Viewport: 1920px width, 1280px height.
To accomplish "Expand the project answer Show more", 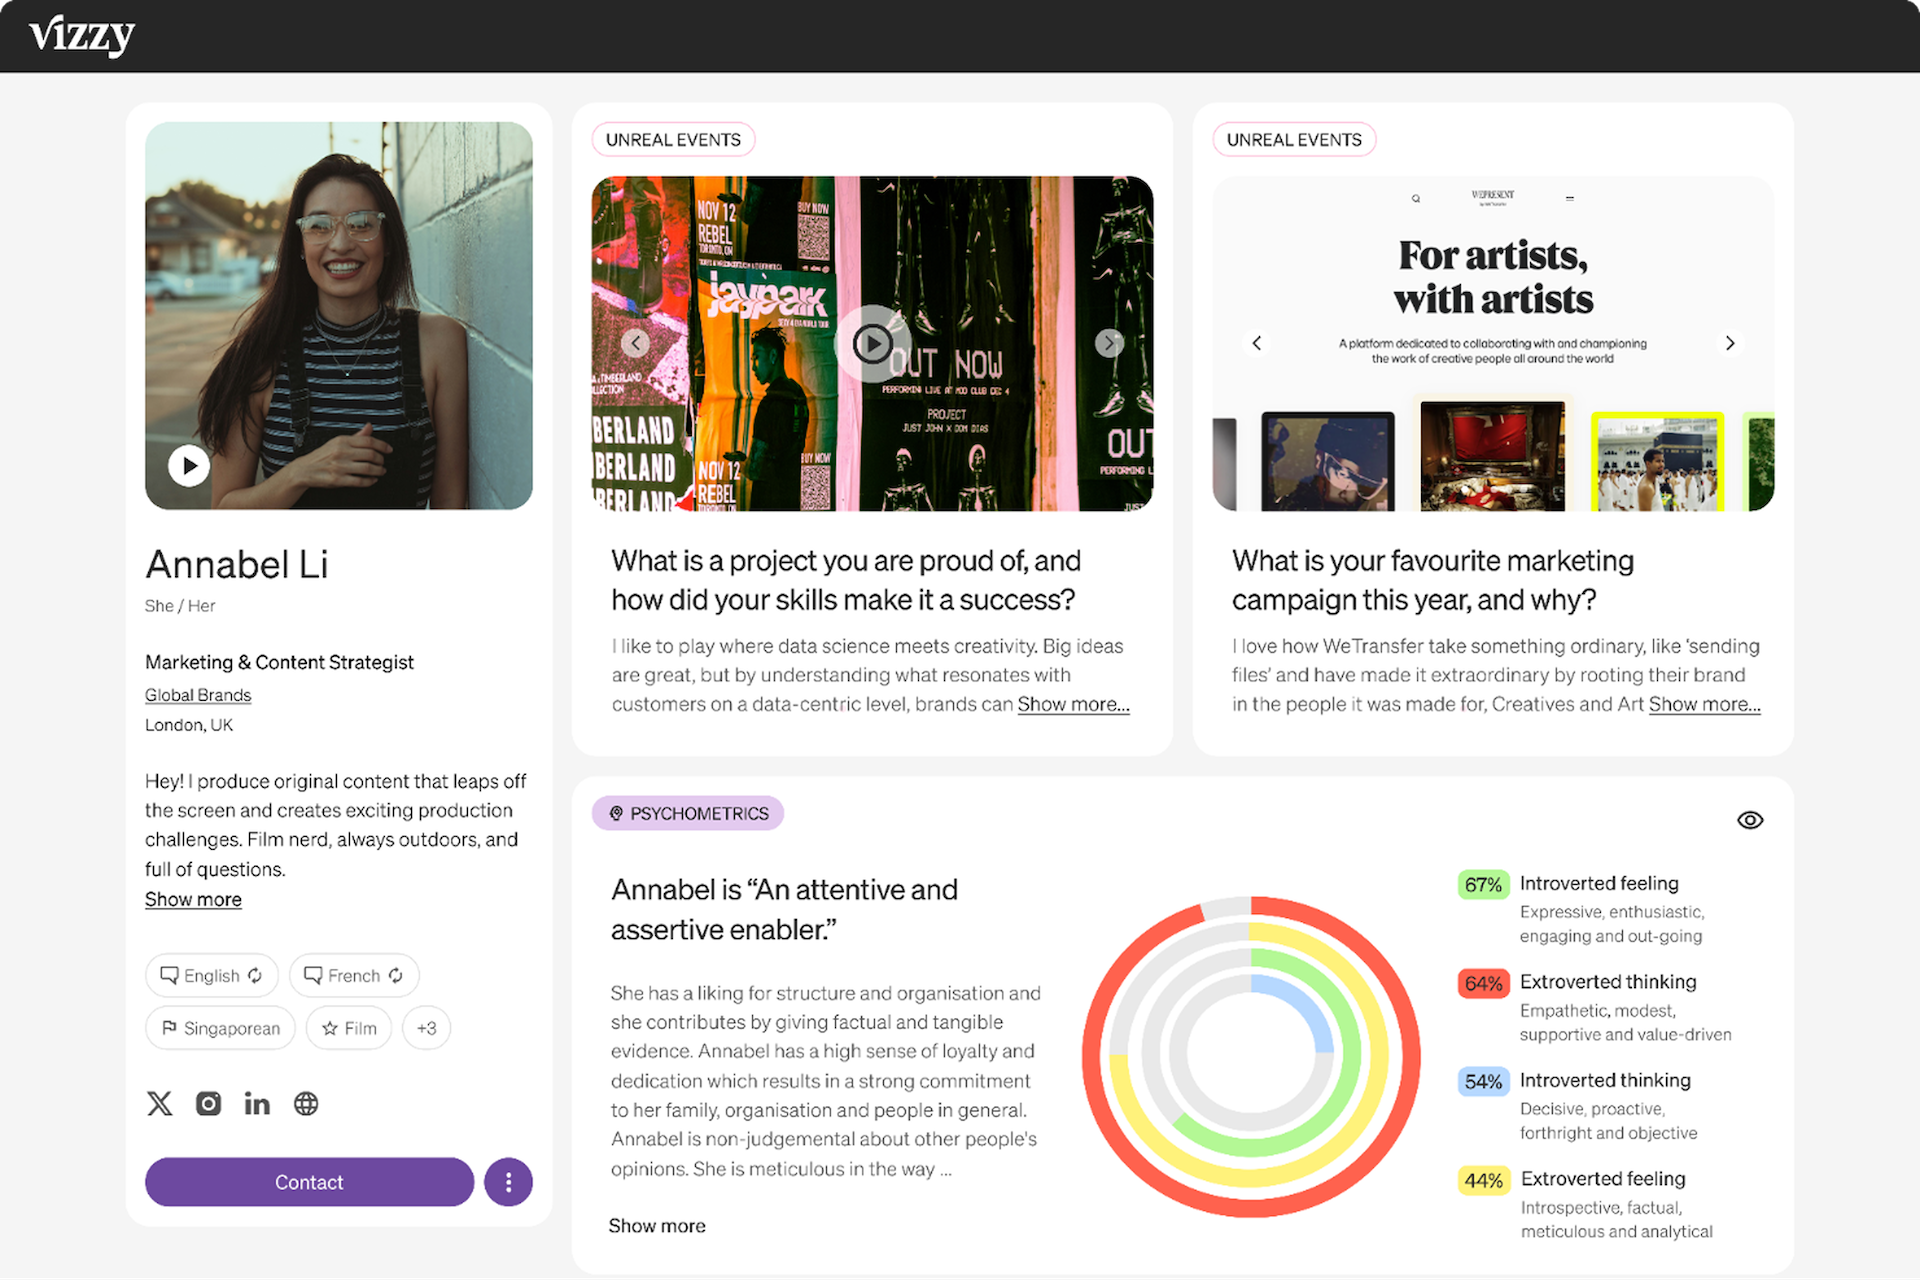I will (1073, 704).
